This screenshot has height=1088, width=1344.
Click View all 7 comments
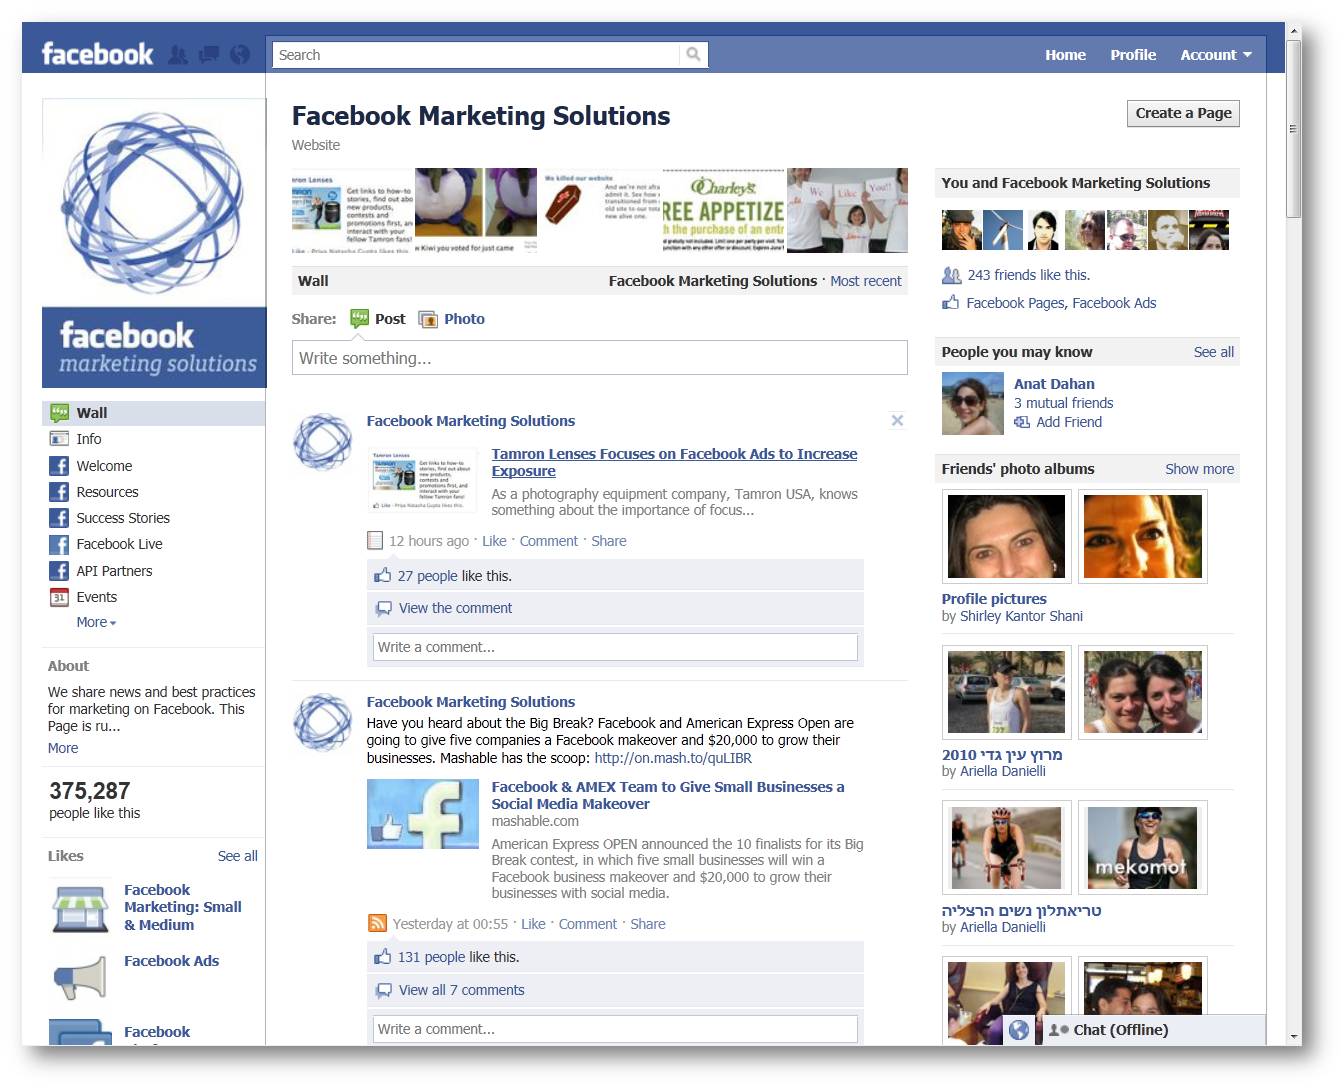pyautogui.click(x=461, y=990)
